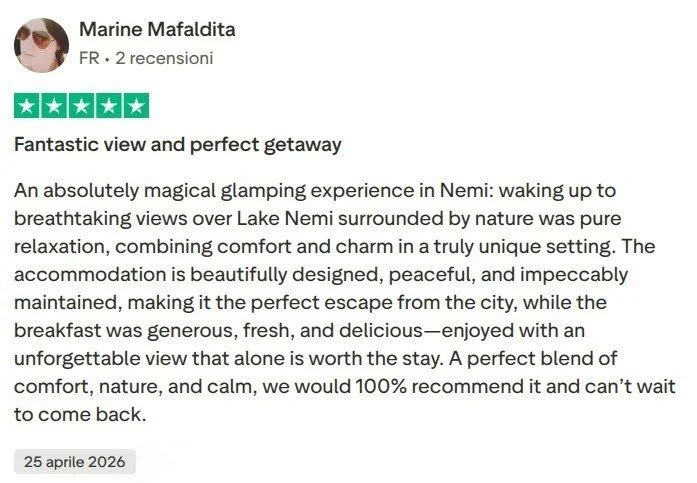This screenshot has height=483, width=697.
Task: Click the first green rating star
Action: [27, 106]
